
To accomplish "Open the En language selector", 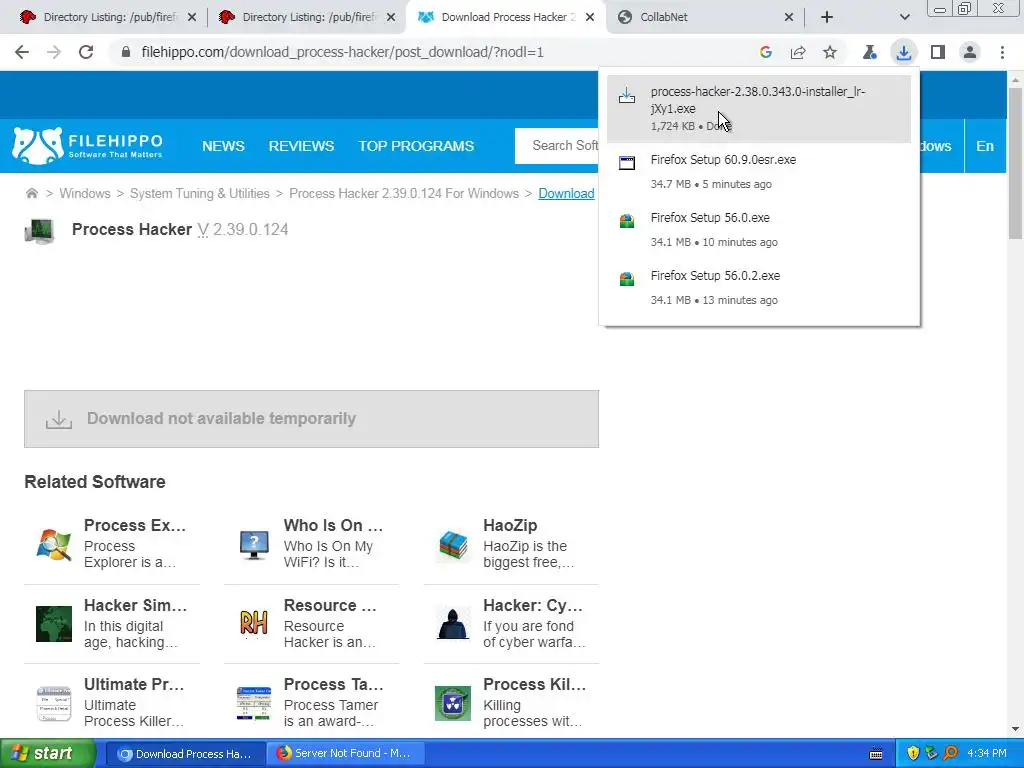I will (x=985, y=146).
